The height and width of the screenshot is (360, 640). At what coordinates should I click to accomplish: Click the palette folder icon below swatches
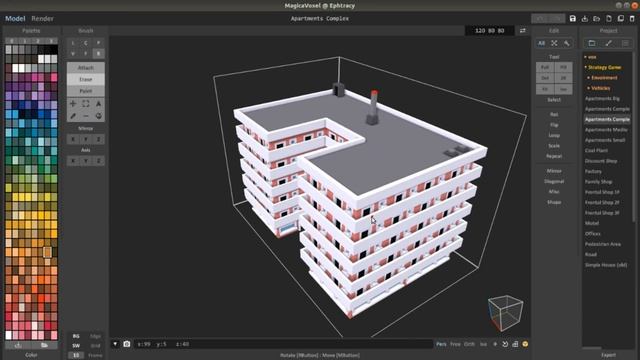click(44, 345)
